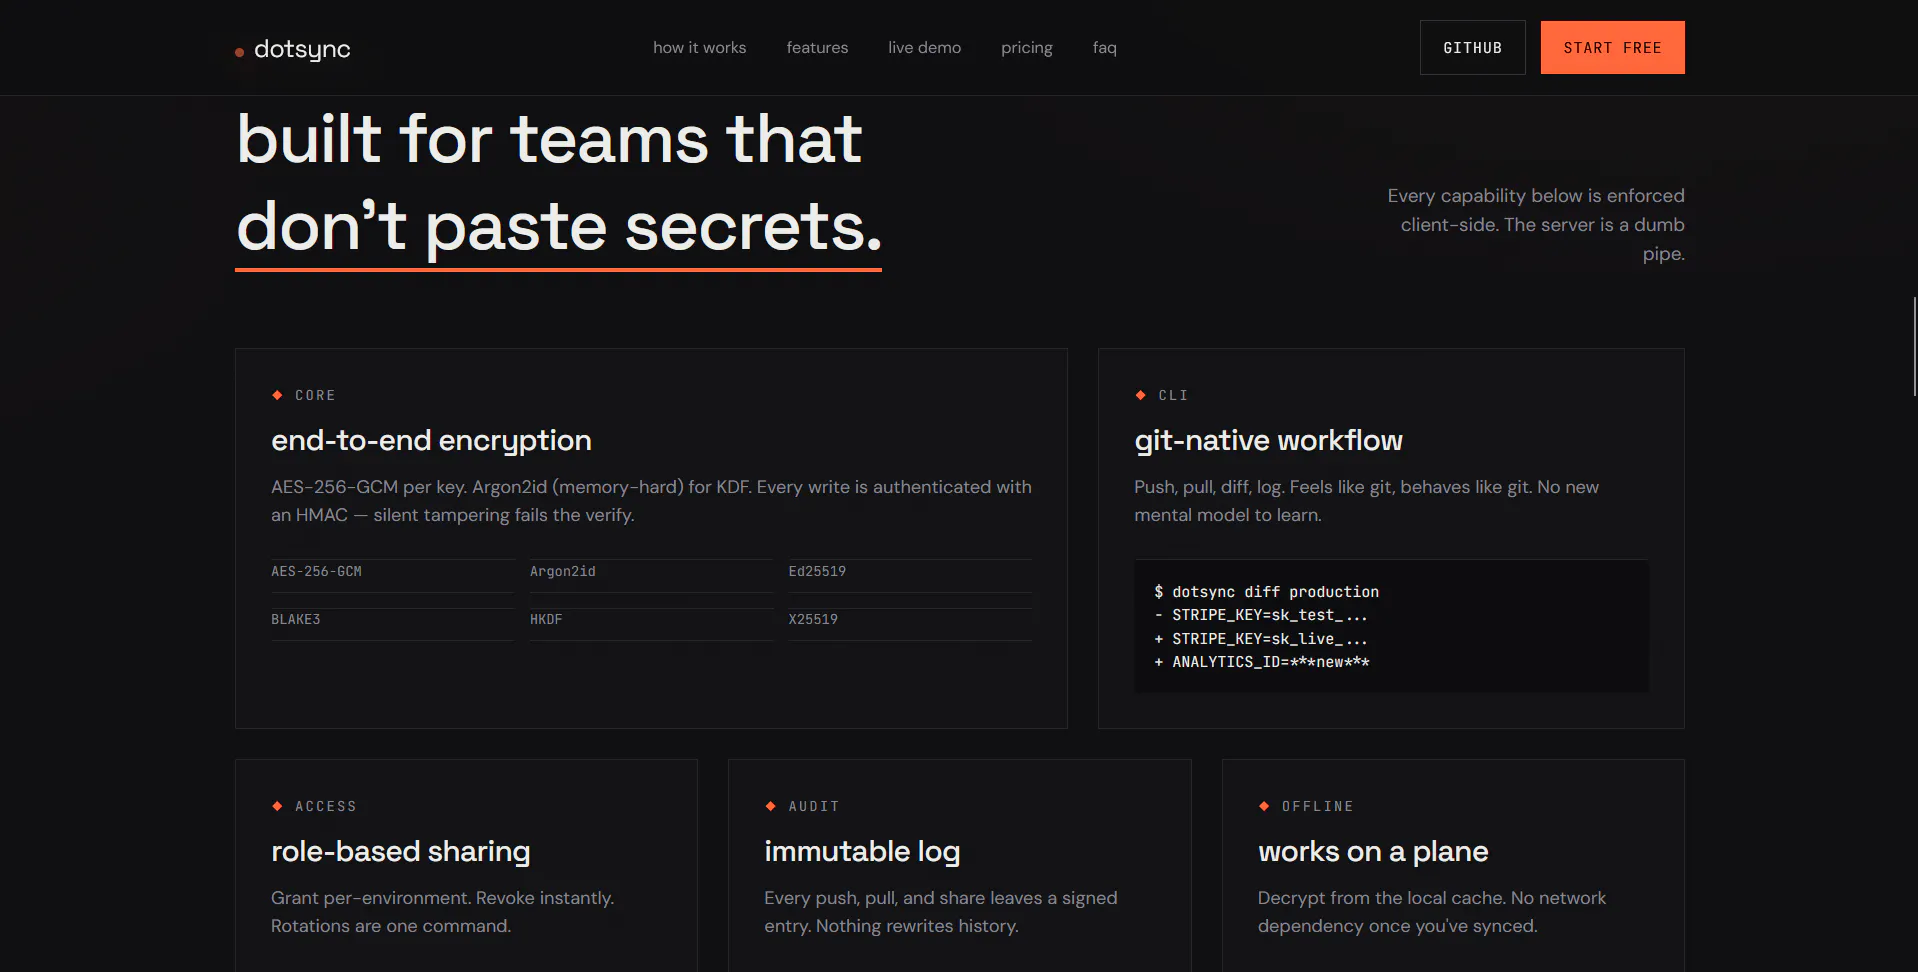Go to the features nav link
Viewport: 1918px width, 972px height.
point(817,48)
